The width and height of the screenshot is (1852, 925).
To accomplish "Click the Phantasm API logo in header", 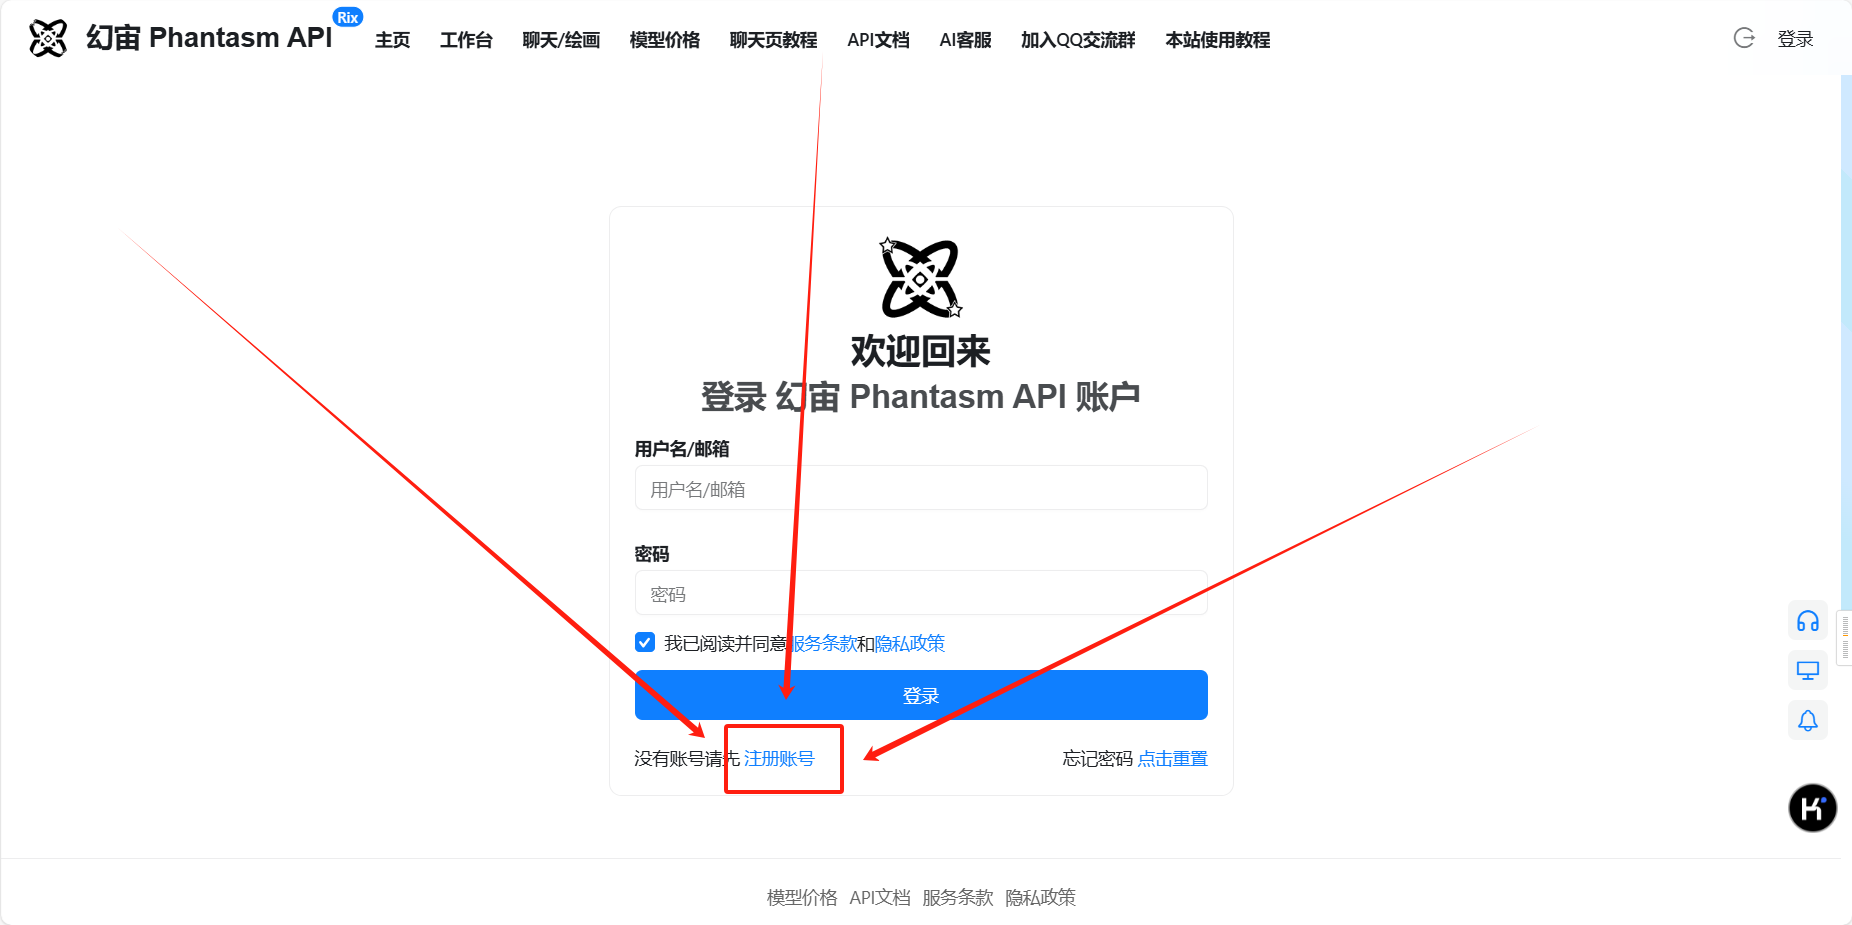I will coord(48,38).
